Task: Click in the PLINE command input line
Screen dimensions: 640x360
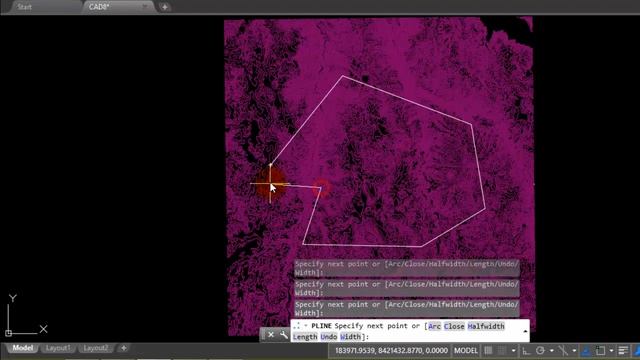Action: click(410, 331)
